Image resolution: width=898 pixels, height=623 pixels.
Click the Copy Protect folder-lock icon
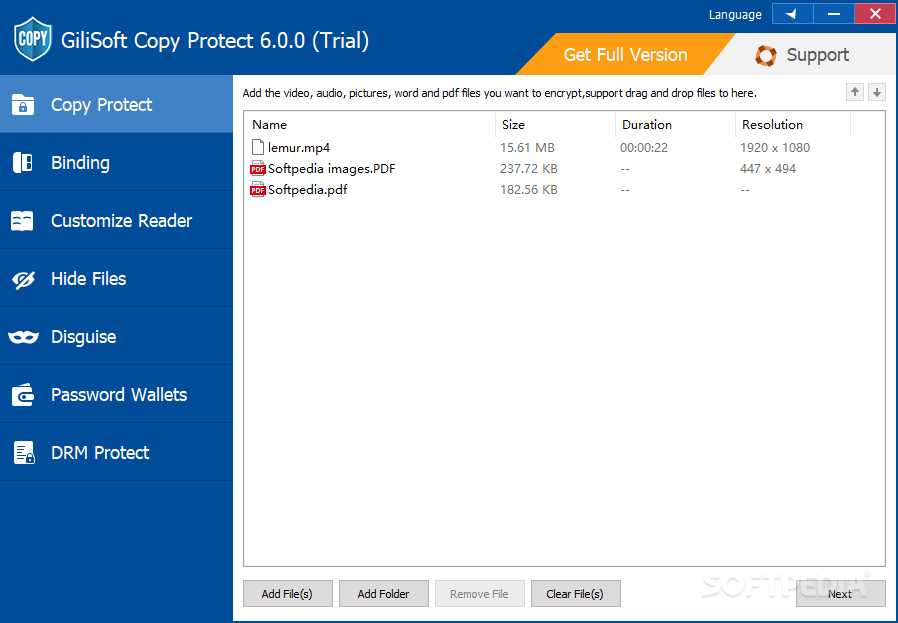(x=23, y=105)
